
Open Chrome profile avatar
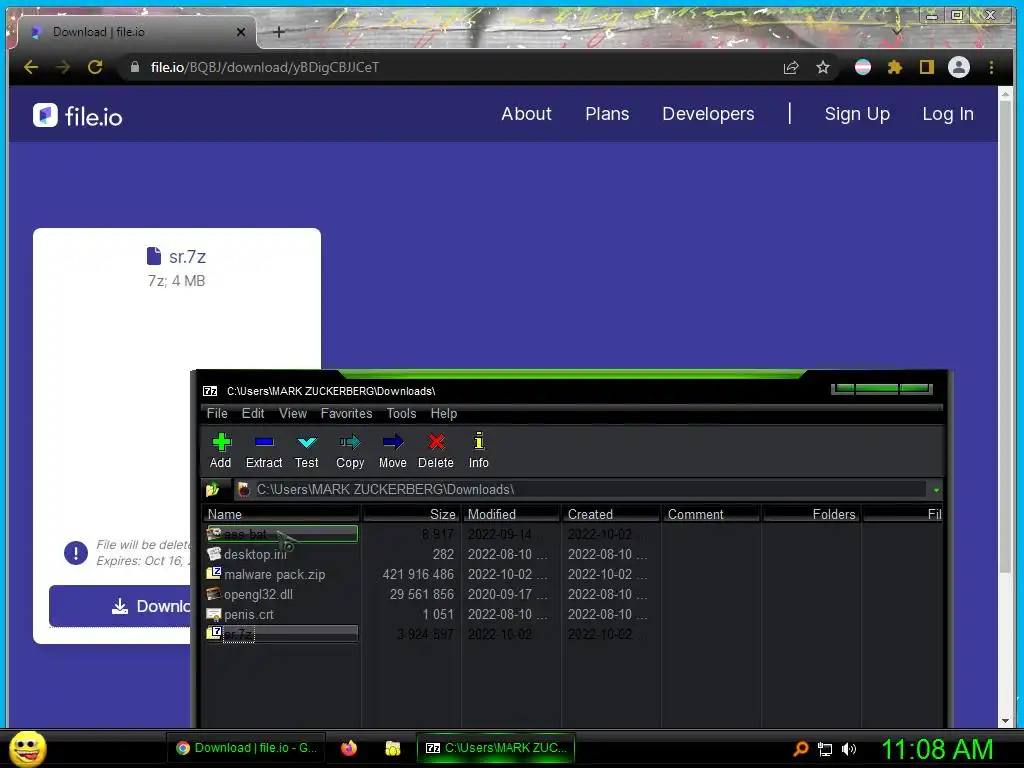coord(959,67)
